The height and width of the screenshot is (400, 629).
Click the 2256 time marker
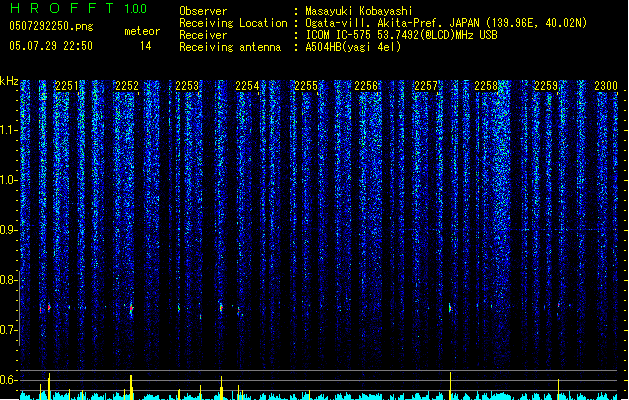366,86
